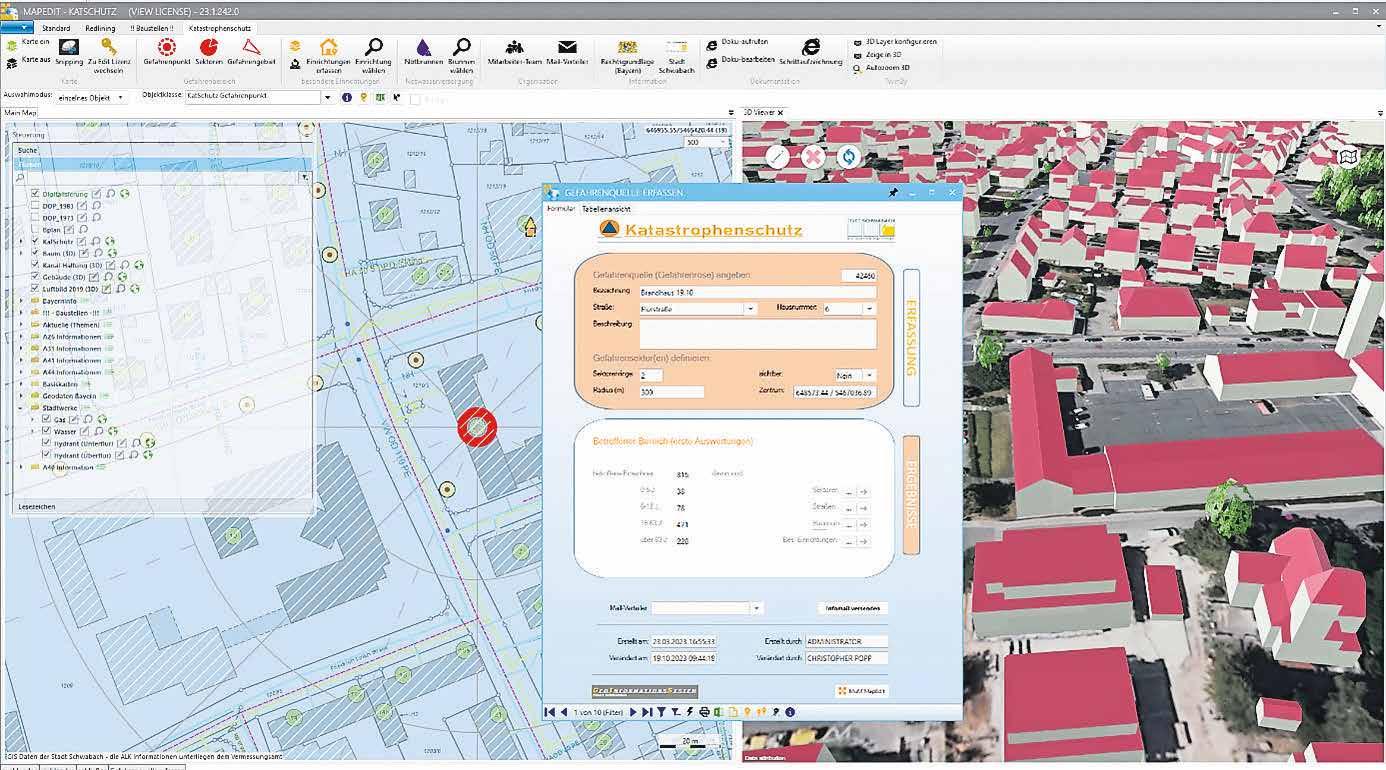Open the Auswahlmodus dropdown

click(120, 98)
